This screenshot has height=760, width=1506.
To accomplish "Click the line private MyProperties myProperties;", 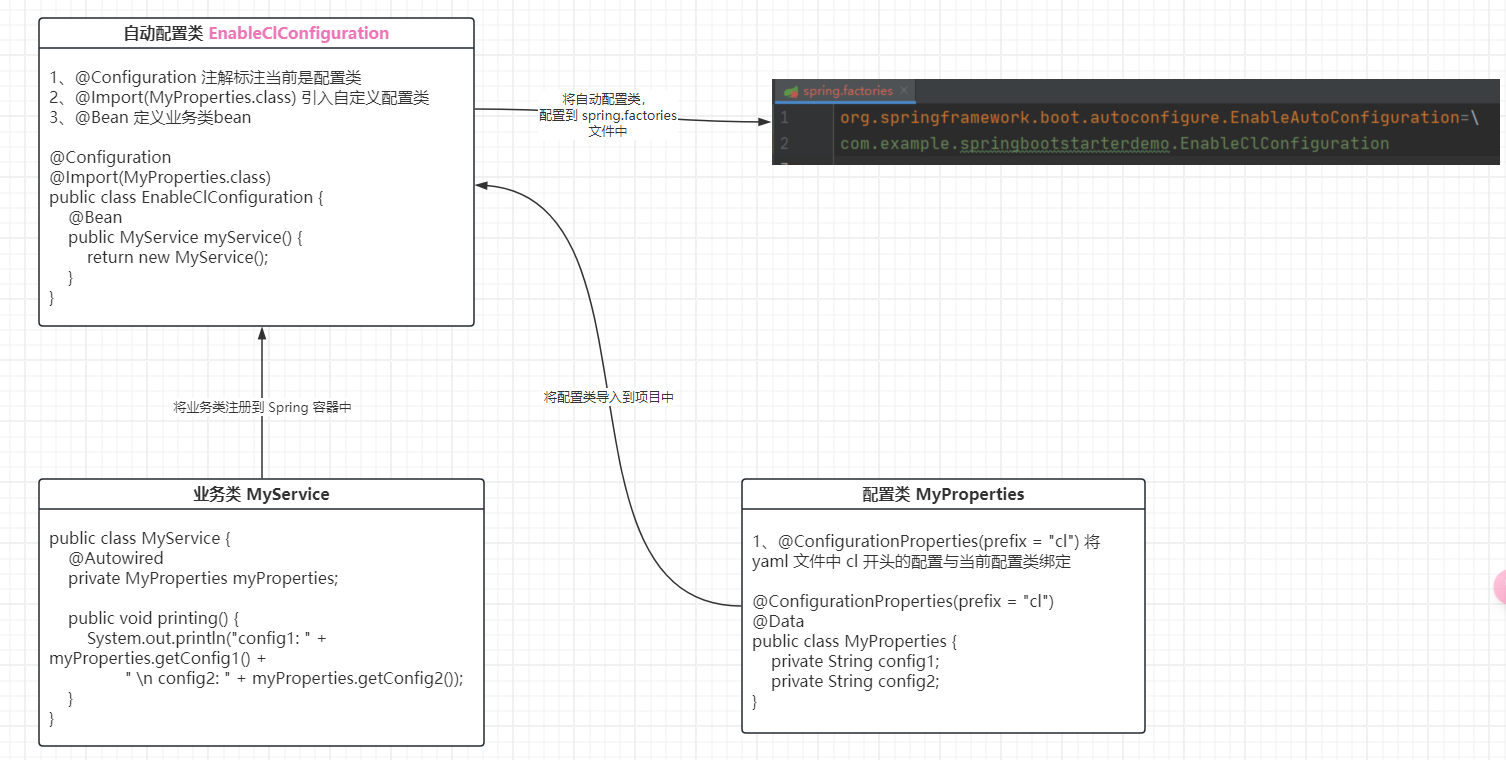I will (203, 578).
